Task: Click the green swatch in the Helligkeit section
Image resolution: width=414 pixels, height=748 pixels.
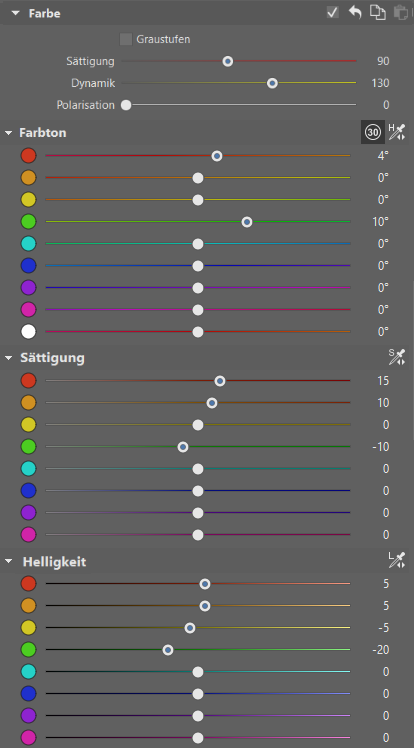Action: pos(29,649)
